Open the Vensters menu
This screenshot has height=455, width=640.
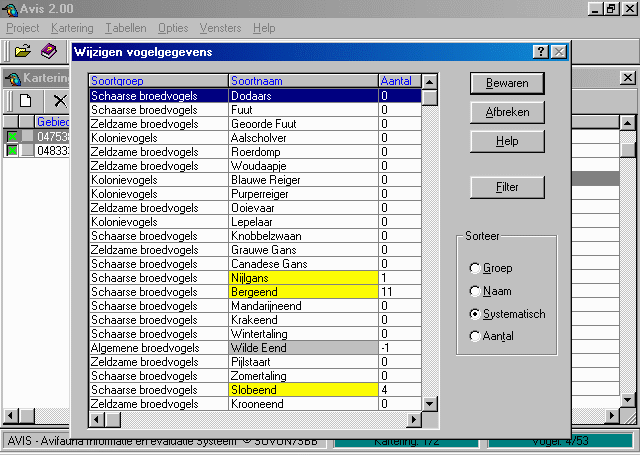(x=220, y=28)
